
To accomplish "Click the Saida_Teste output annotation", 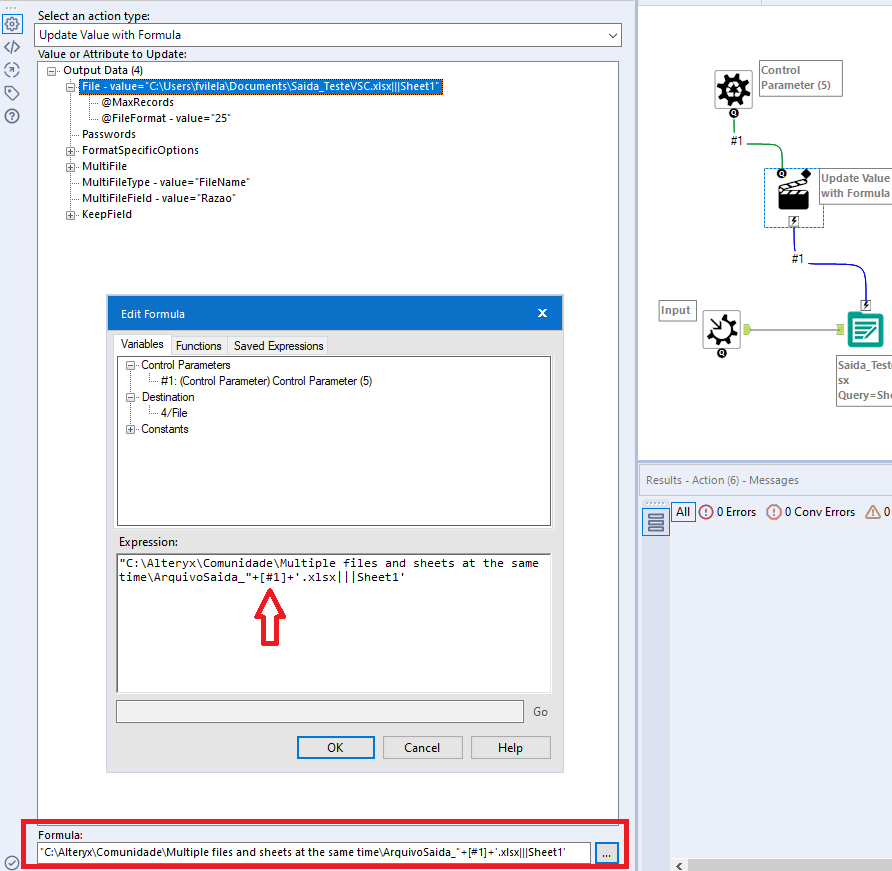I will (x=864, y=381).
